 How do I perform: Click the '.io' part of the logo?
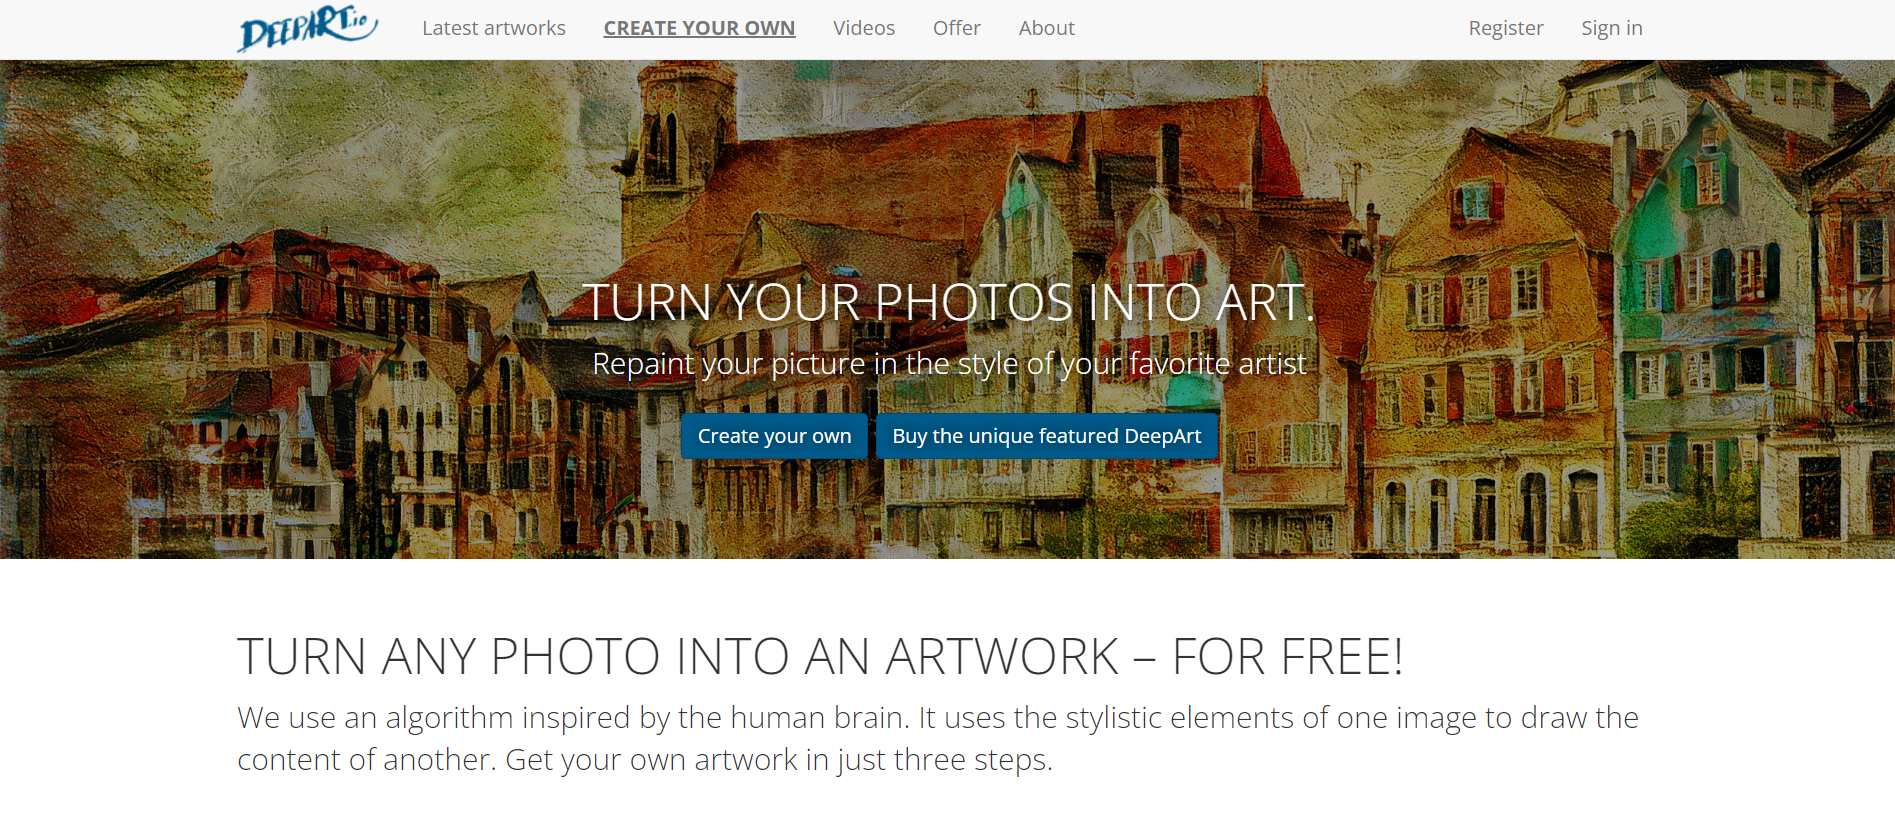pos(359,20)
